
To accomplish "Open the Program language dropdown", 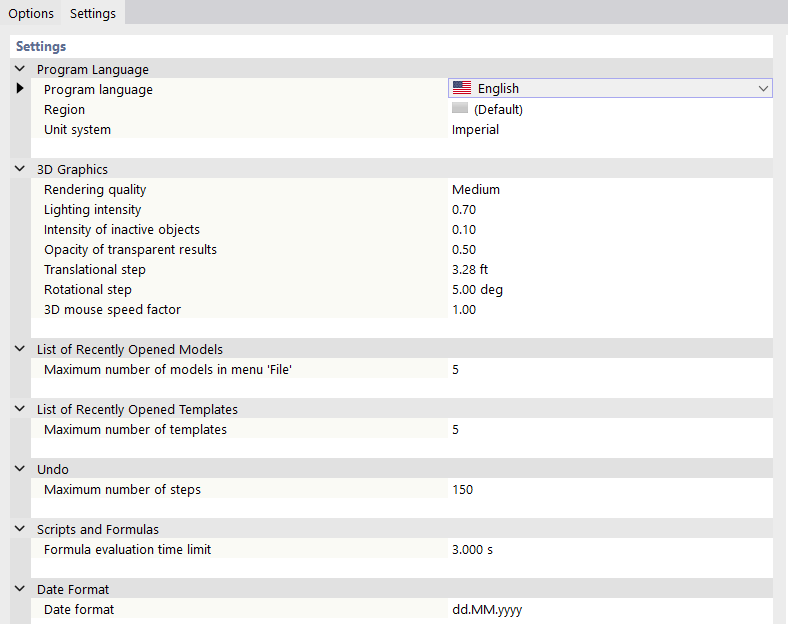I will 764,89.
